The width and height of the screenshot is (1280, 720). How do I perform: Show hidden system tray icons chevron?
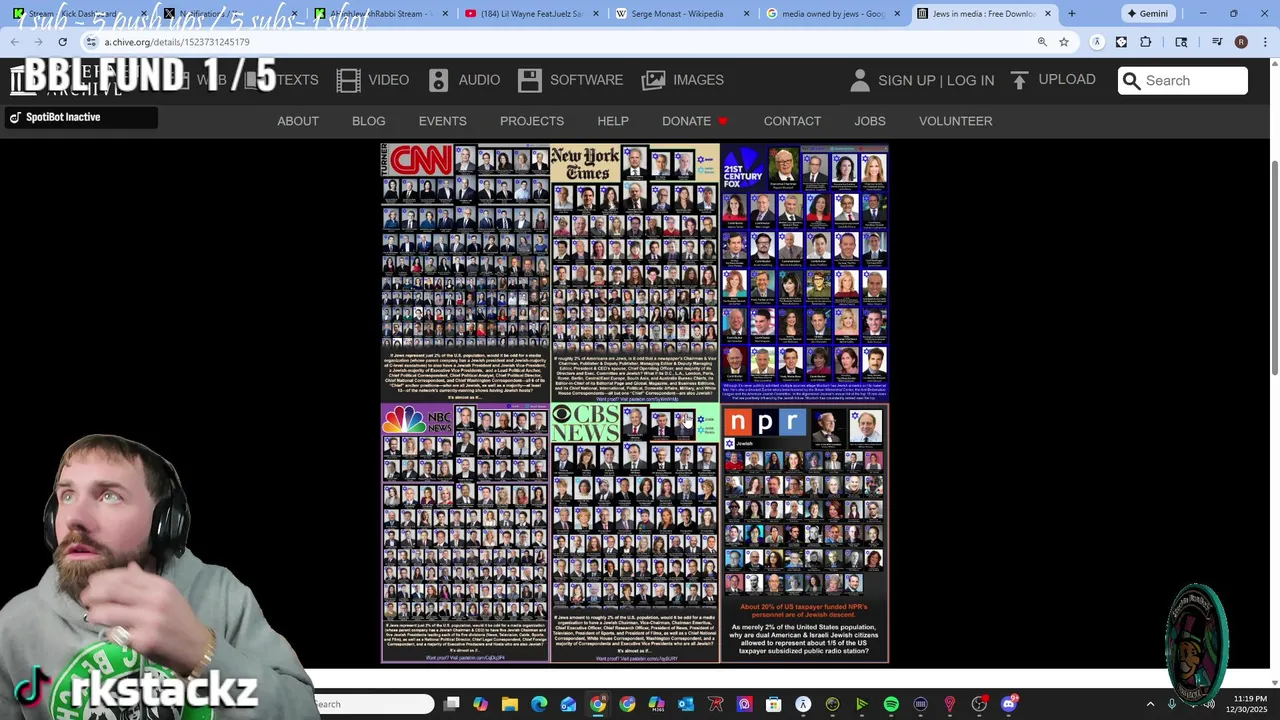(1150, 704)
